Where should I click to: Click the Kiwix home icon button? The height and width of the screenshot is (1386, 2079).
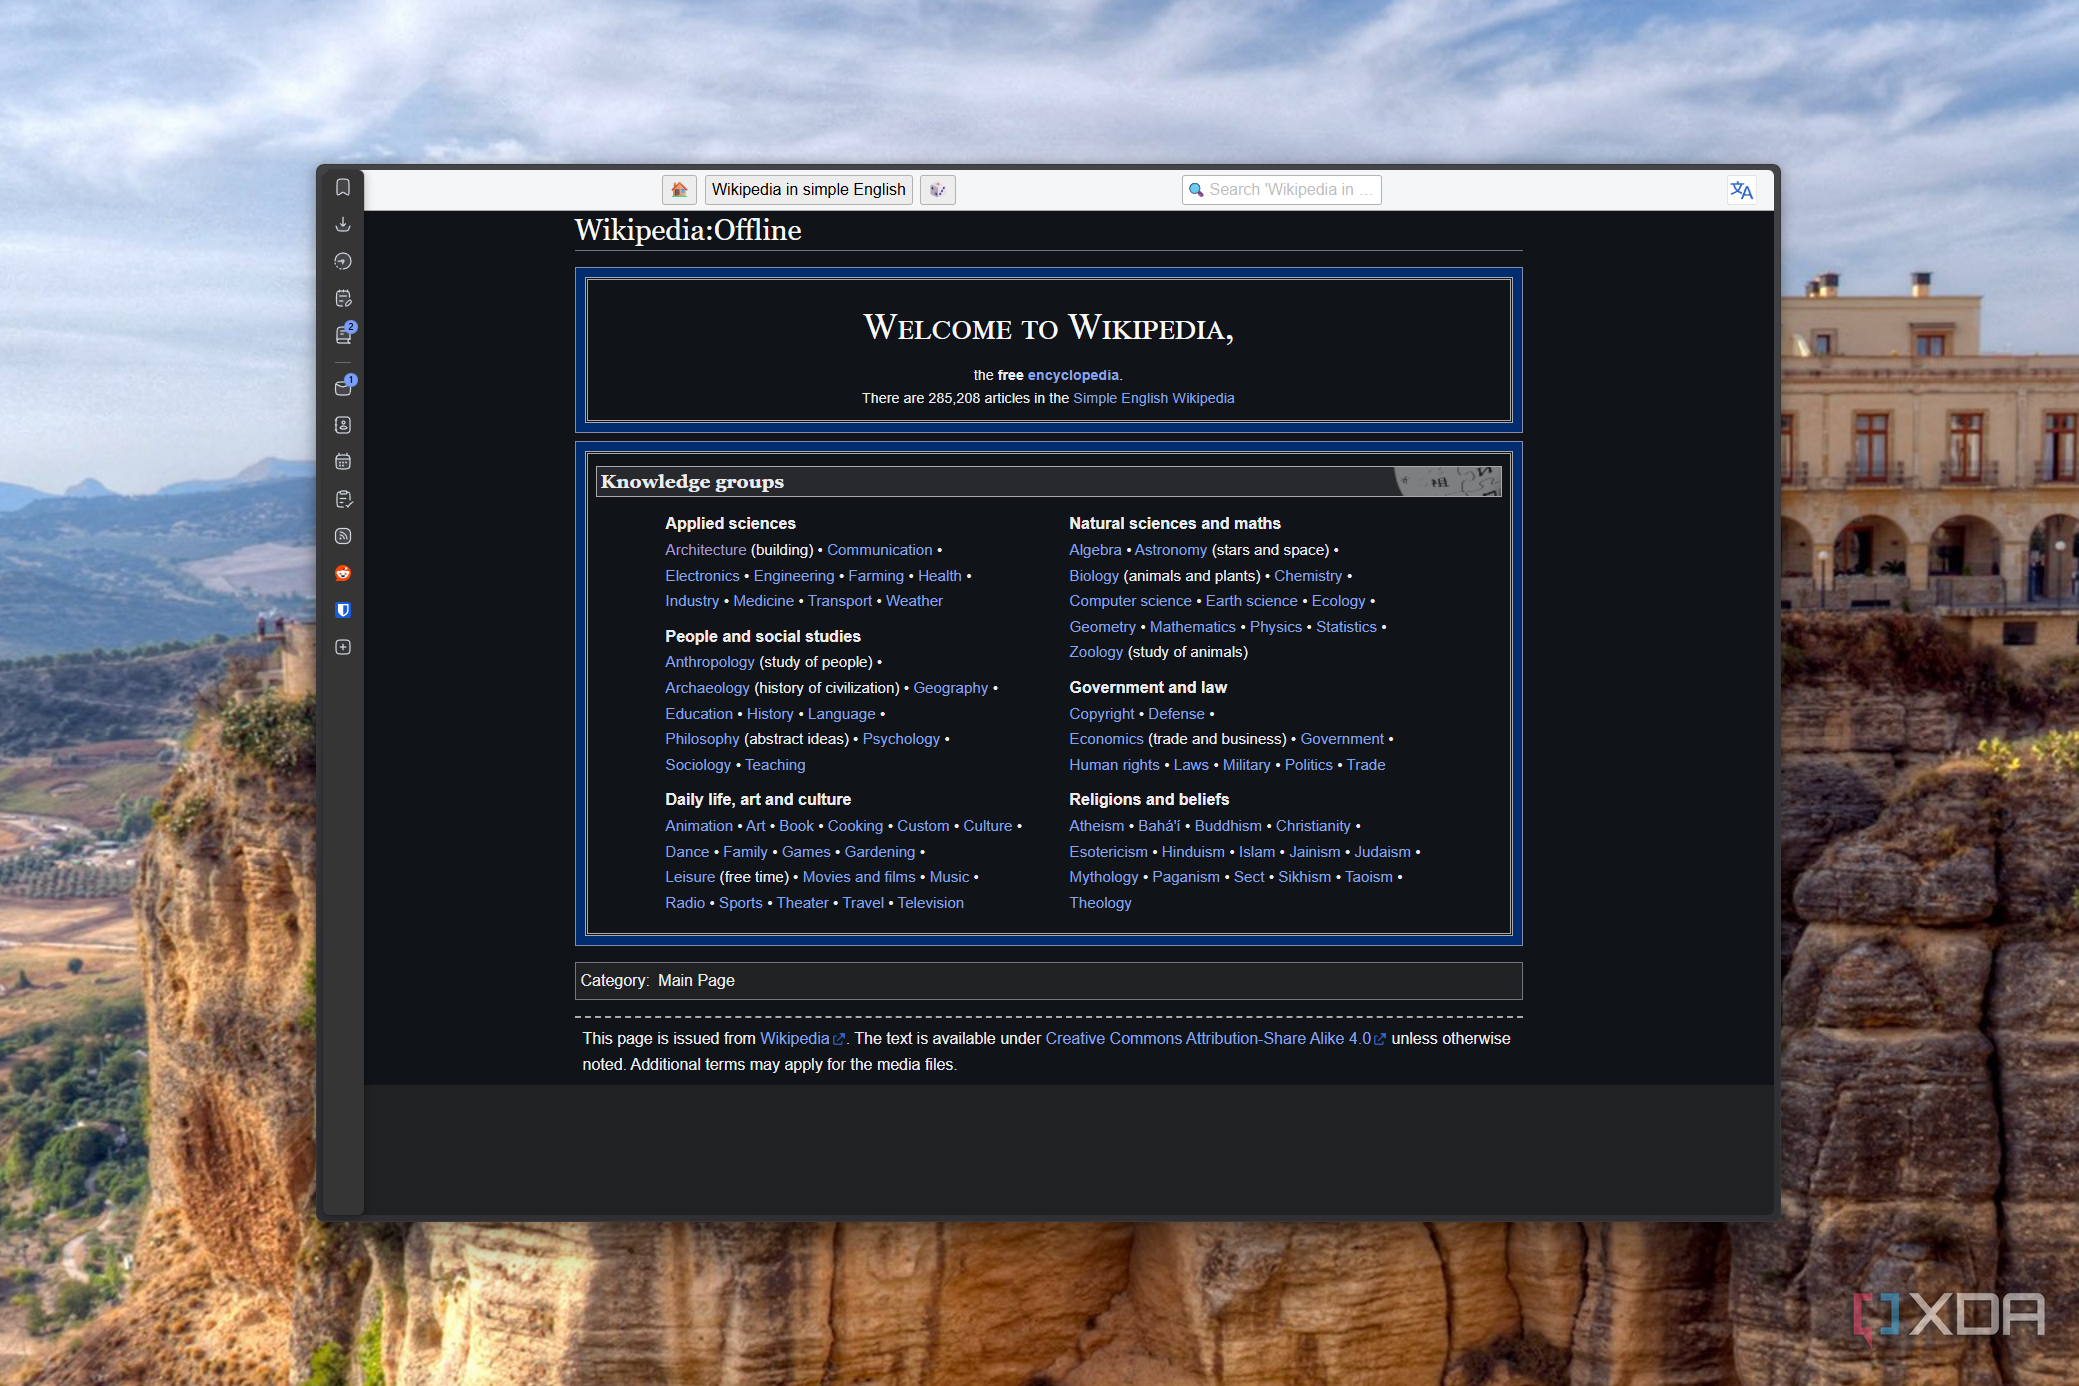[679, 190]
